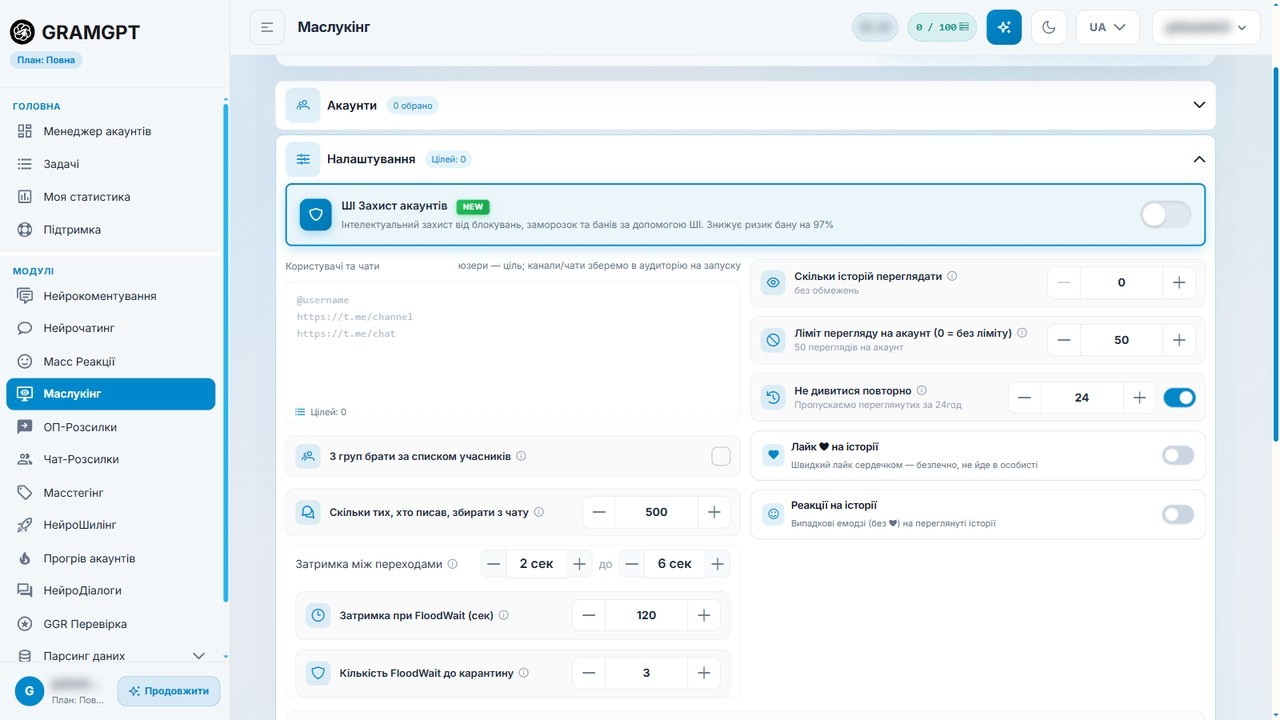Click the AI sparkle button in header
This screenshot has width=1280, height=720.
1004,27
